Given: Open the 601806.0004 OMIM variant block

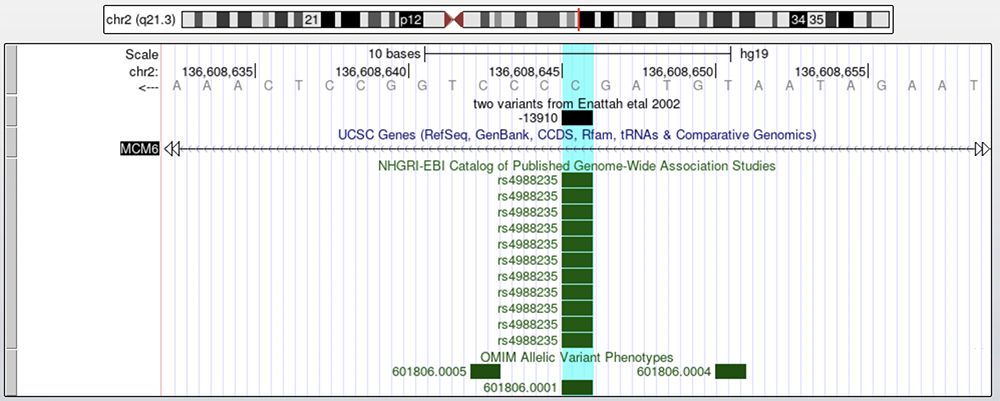Looking at the screenshot, I should [730, 372].
